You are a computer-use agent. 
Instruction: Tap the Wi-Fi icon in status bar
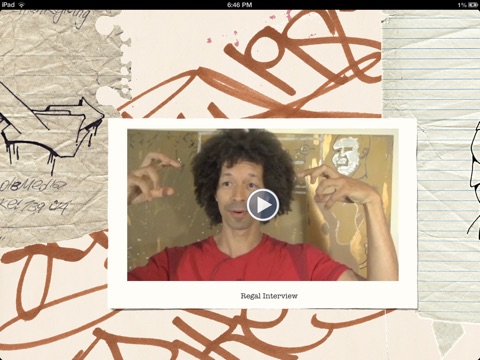coord(22,5)
